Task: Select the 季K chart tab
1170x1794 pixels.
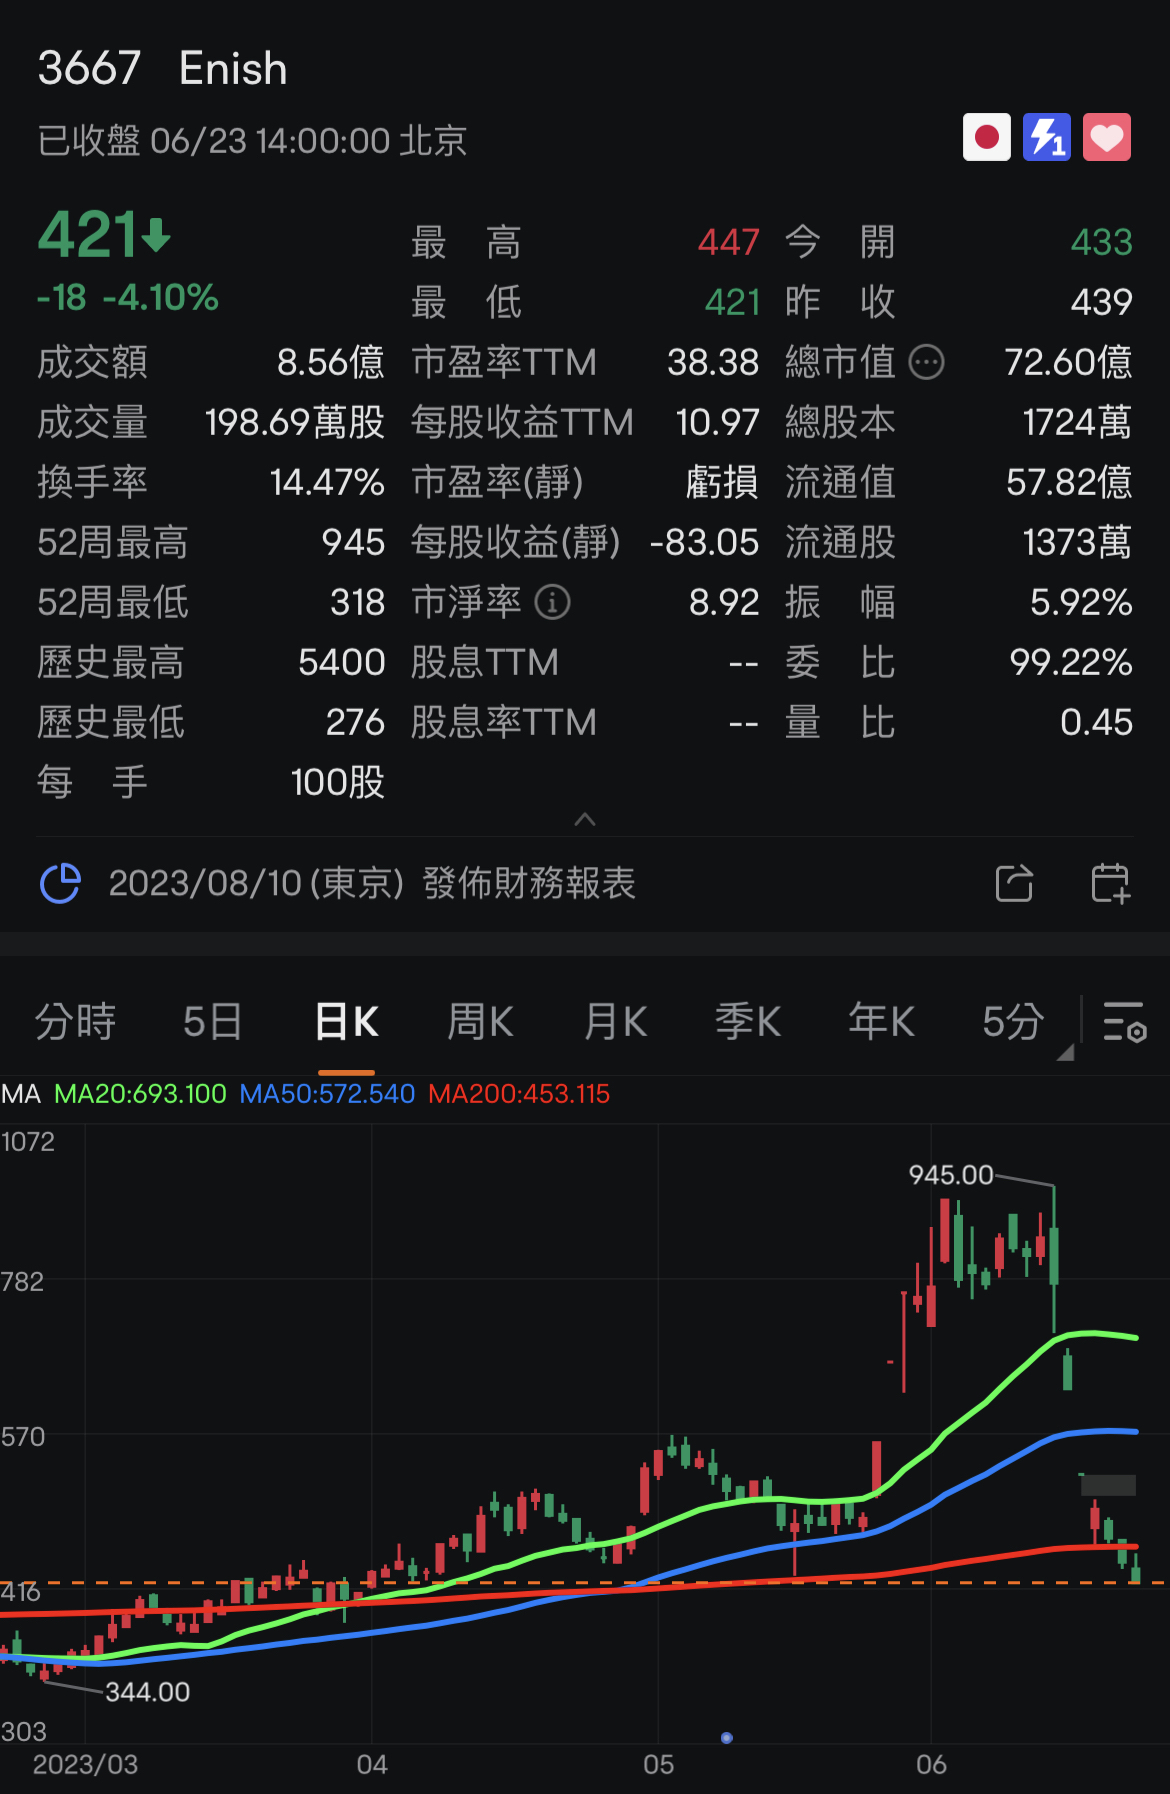Action: (x=748, y=1022)
